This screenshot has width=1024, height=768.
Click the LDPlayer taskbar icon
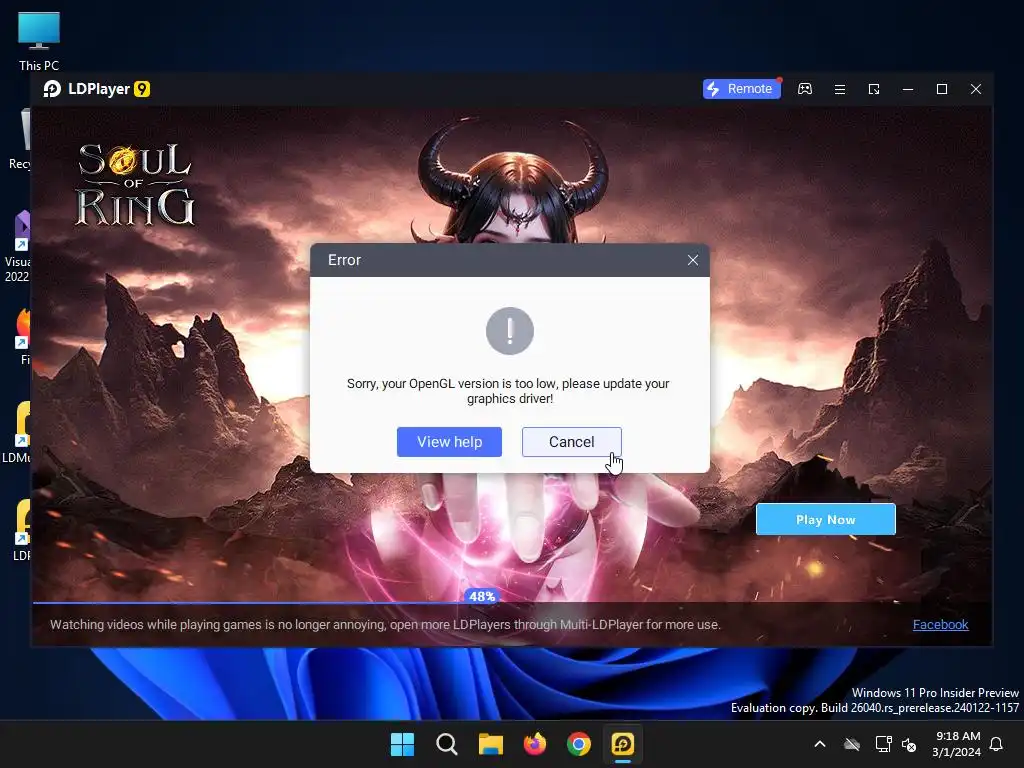coord(623,744)
